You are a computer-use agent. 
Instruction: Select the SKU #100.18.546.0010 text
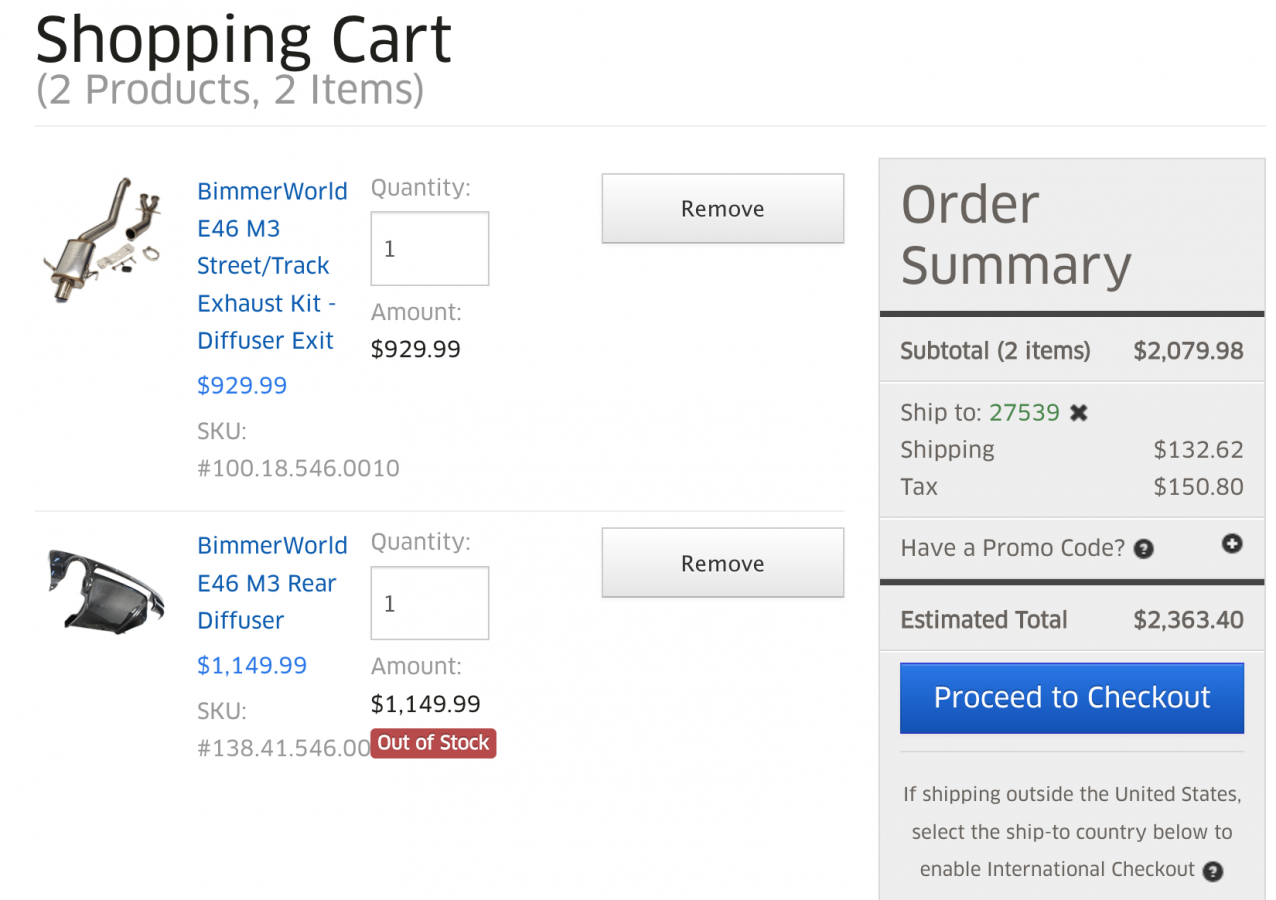click(x=298, y=450)
